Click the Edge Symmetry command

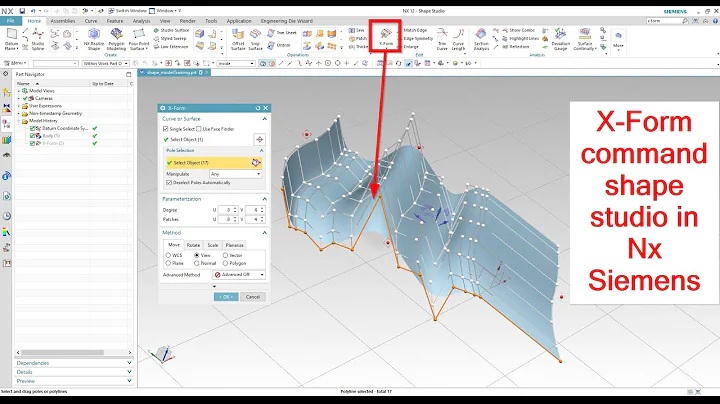(418, 39)
